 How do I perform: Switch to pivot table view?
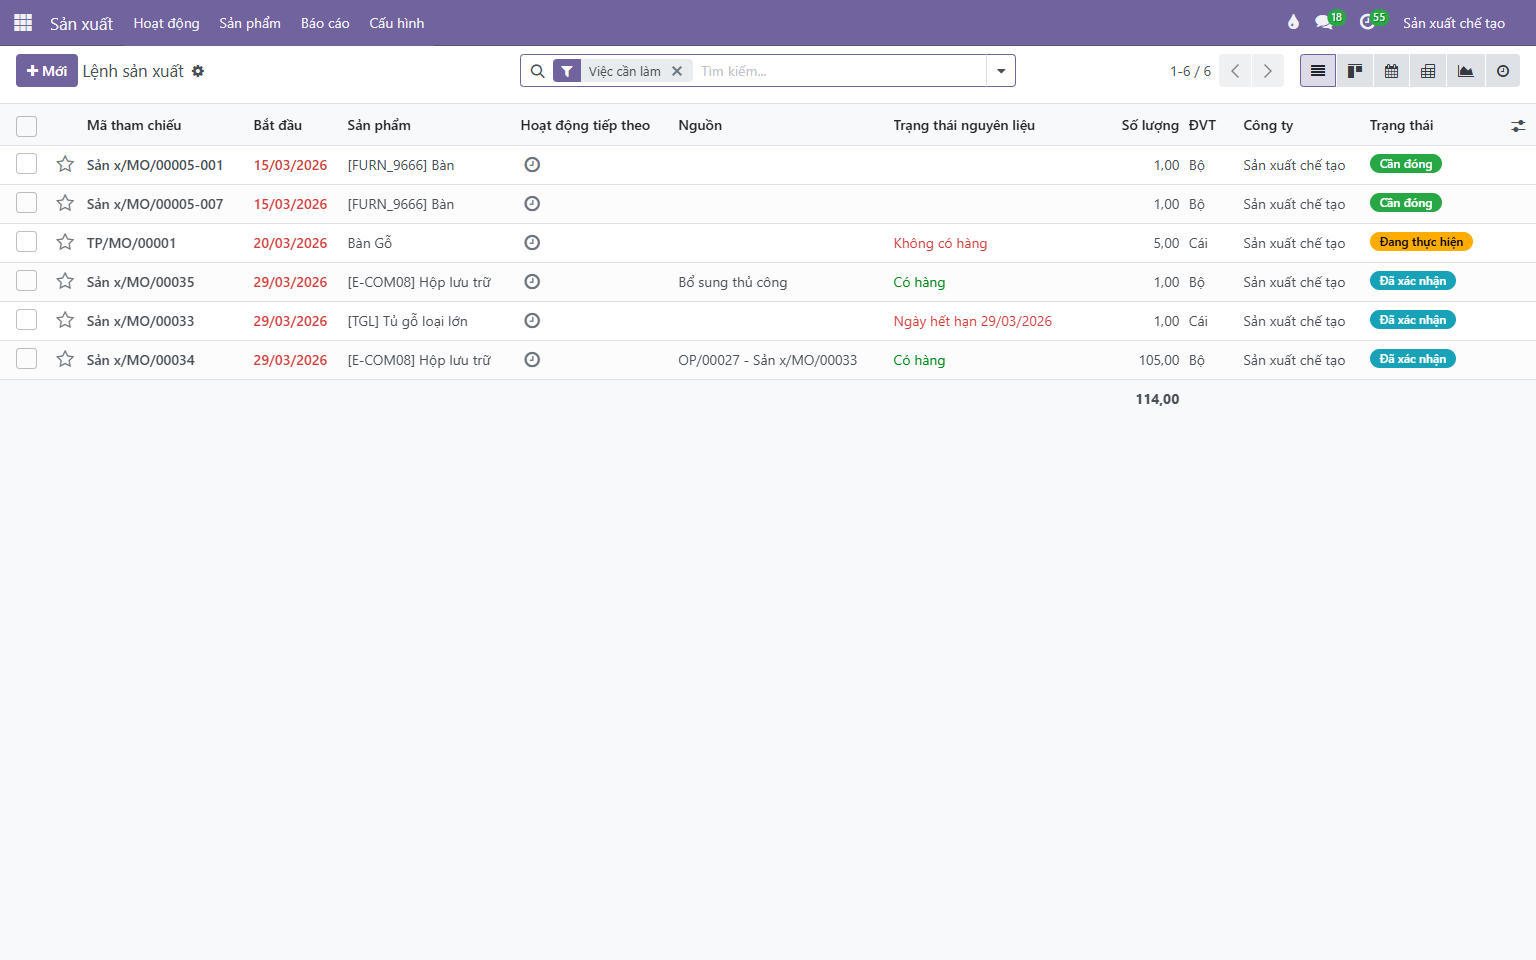tap(1428, 71)
